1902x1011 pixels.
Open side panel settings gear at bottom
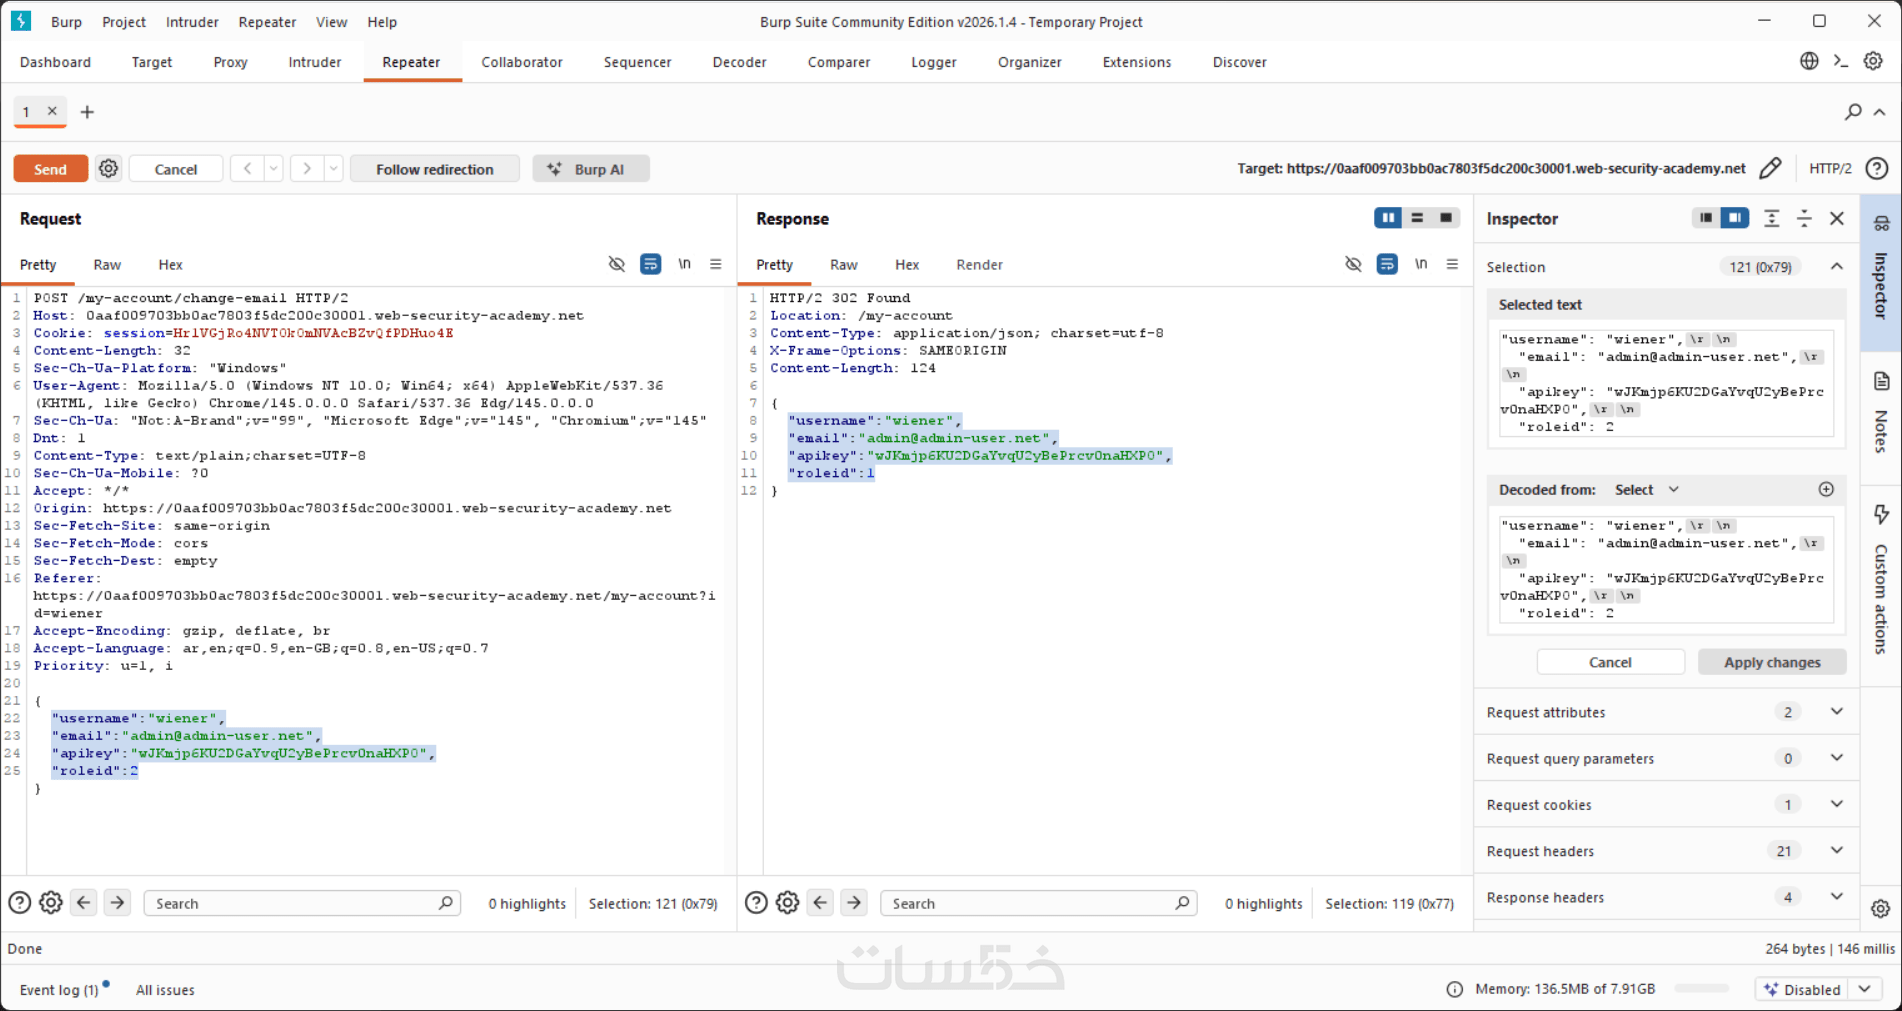(x=1881, y=908)
